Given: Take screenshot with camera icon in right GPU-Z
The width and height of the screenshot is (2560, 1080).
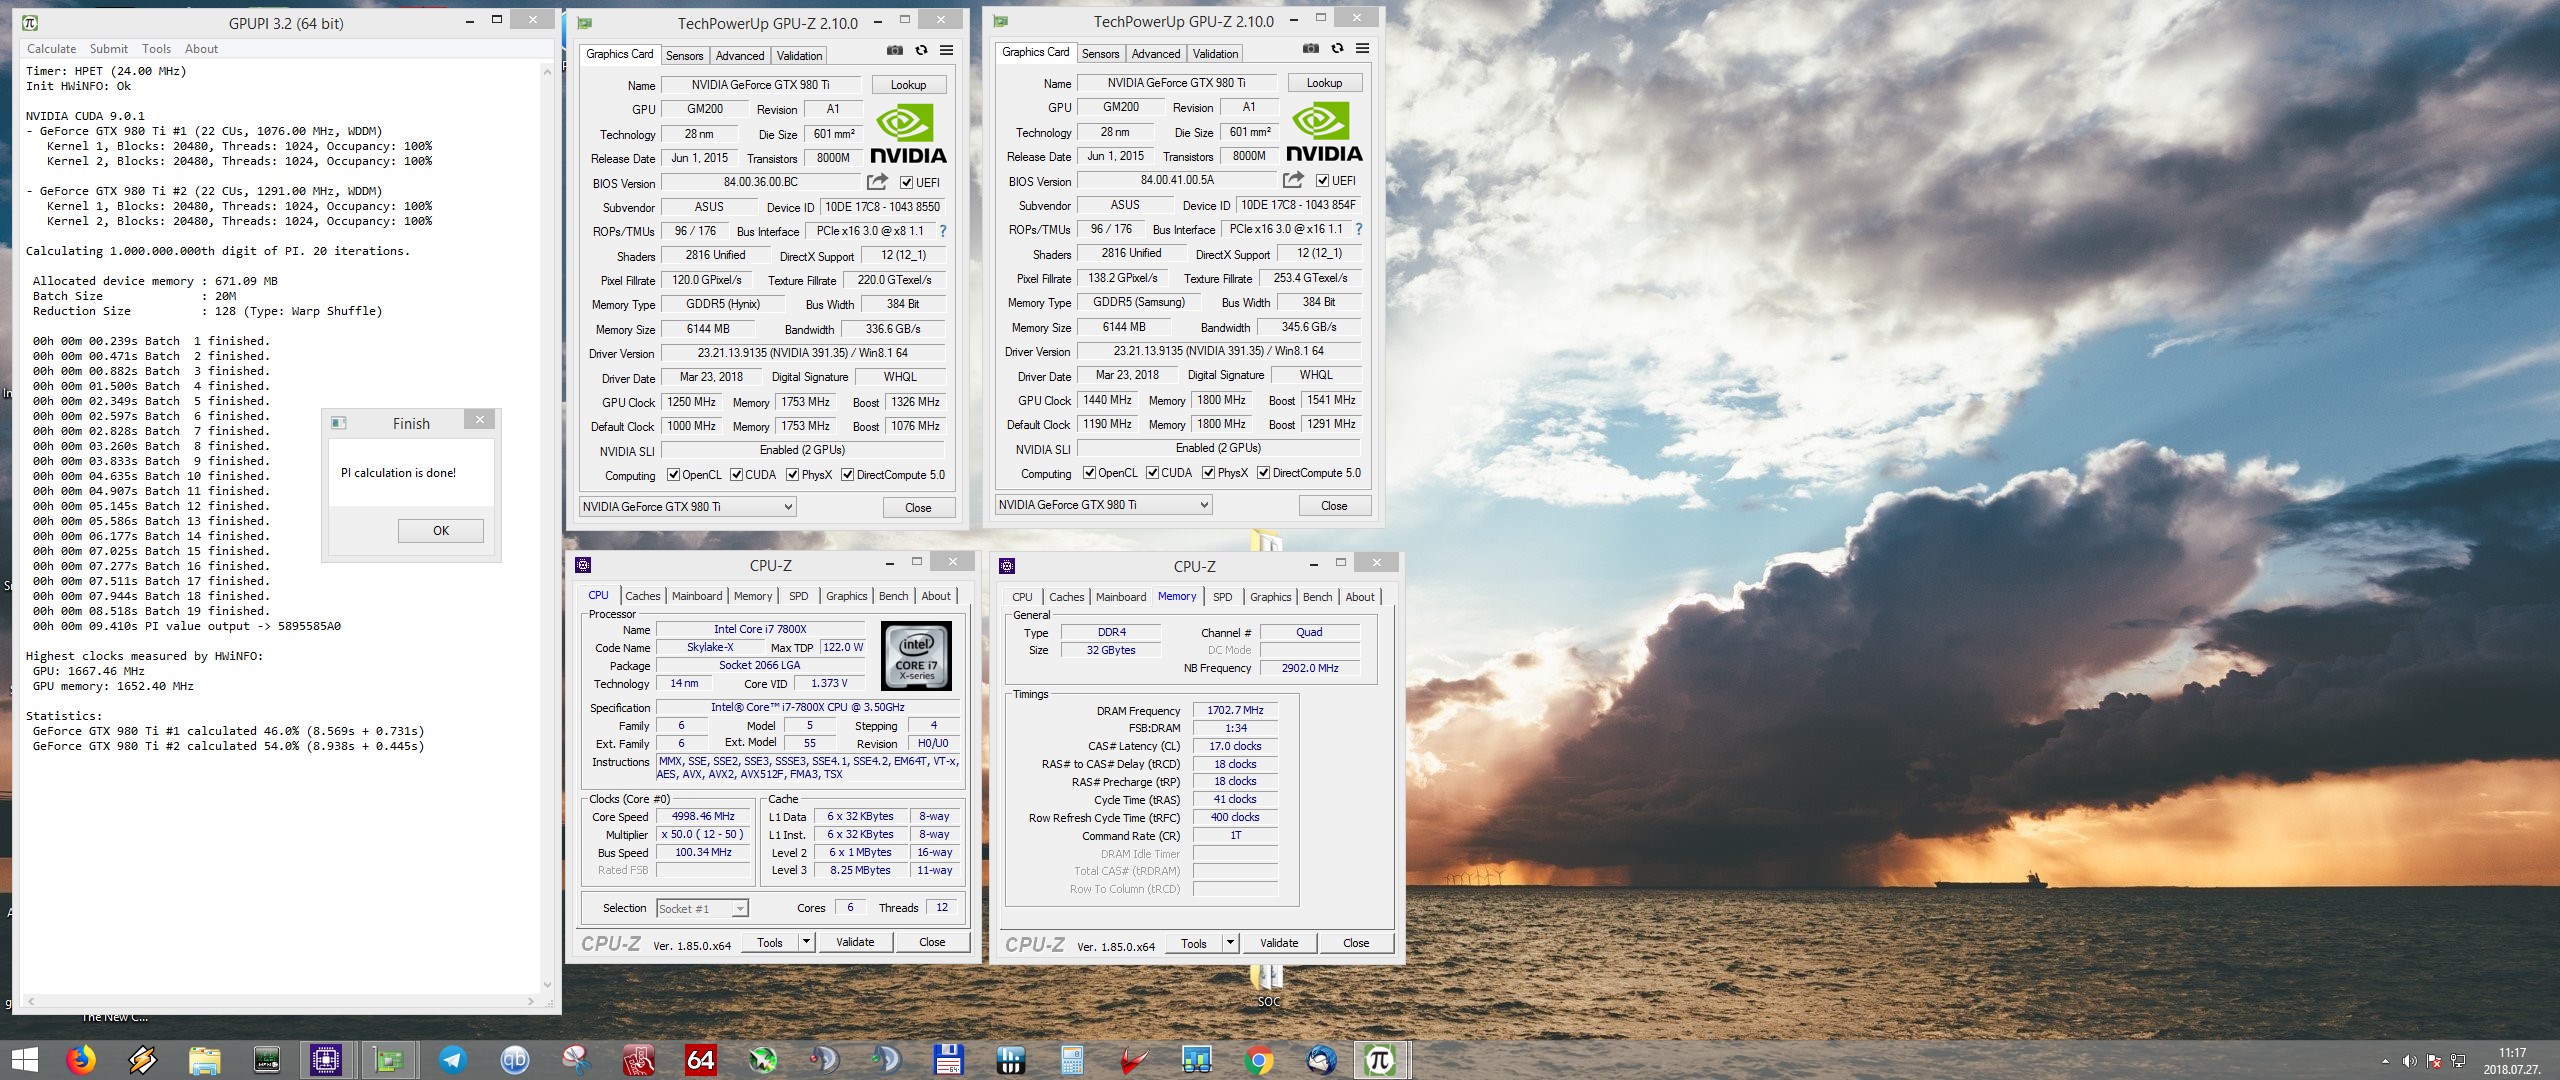Looking at the screenshot, I should pyautogui.click(x=1310, y=48).
